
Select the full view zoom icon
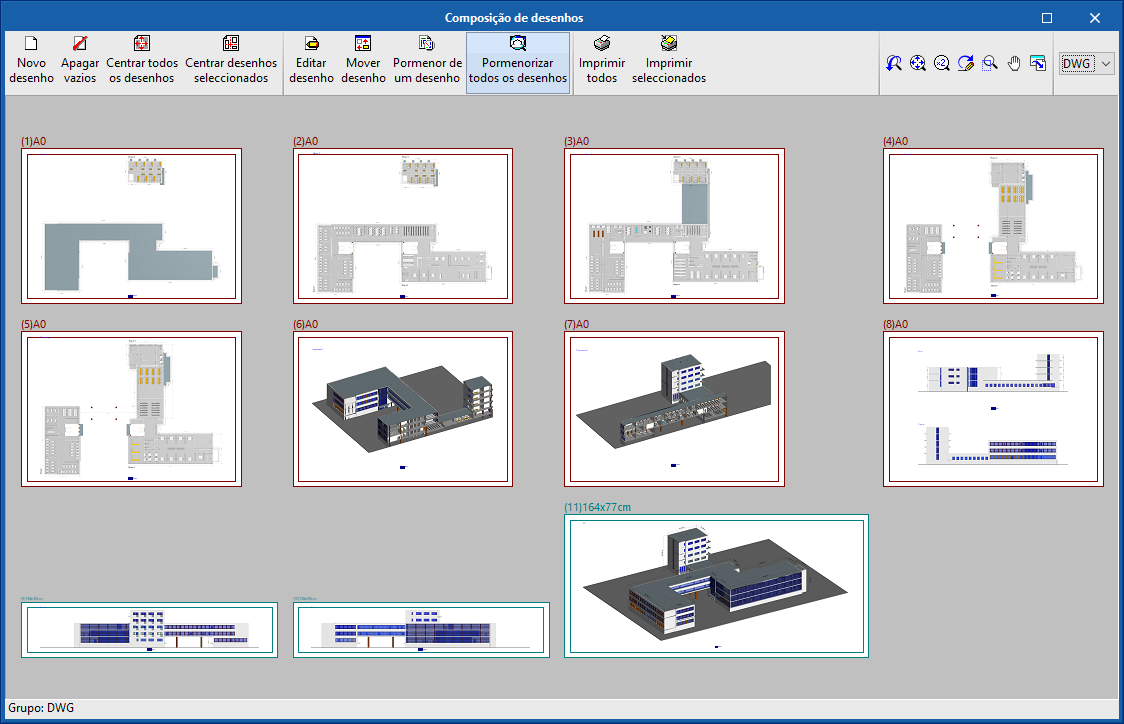click(x=917, y=63)
